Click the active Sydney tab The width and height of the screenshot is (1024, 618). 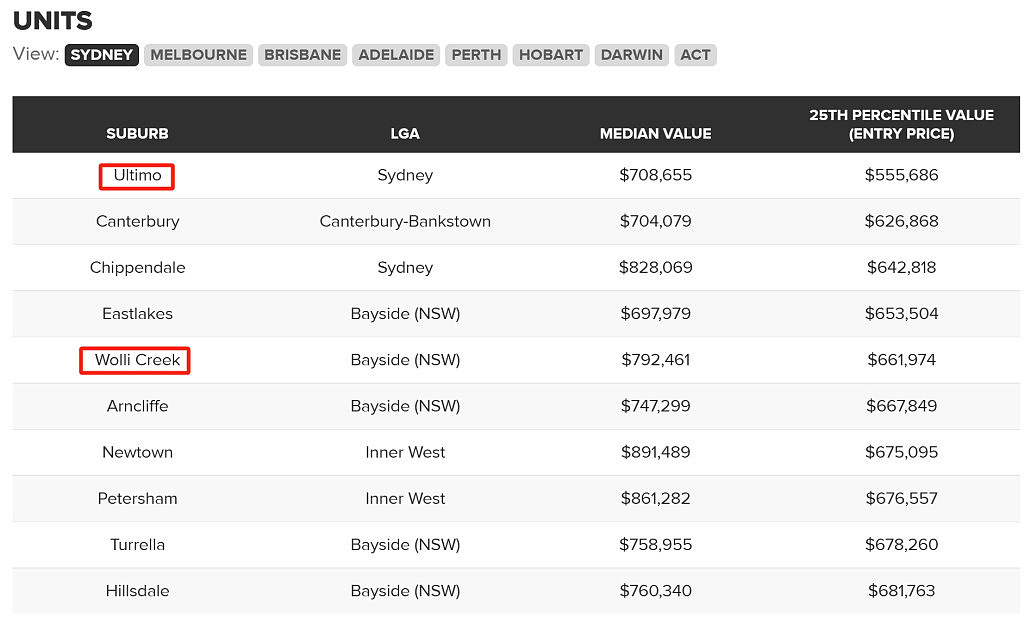tap(102, 55)
